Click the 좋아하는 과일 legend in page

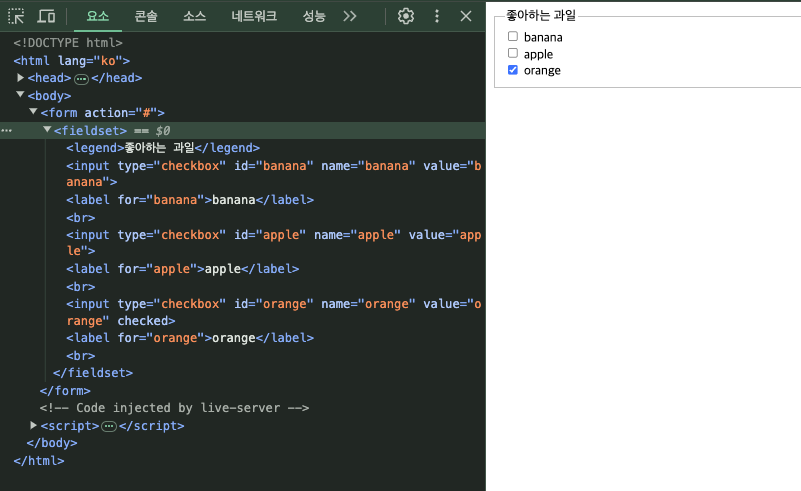pyautogui.click(x=541, y=16)
